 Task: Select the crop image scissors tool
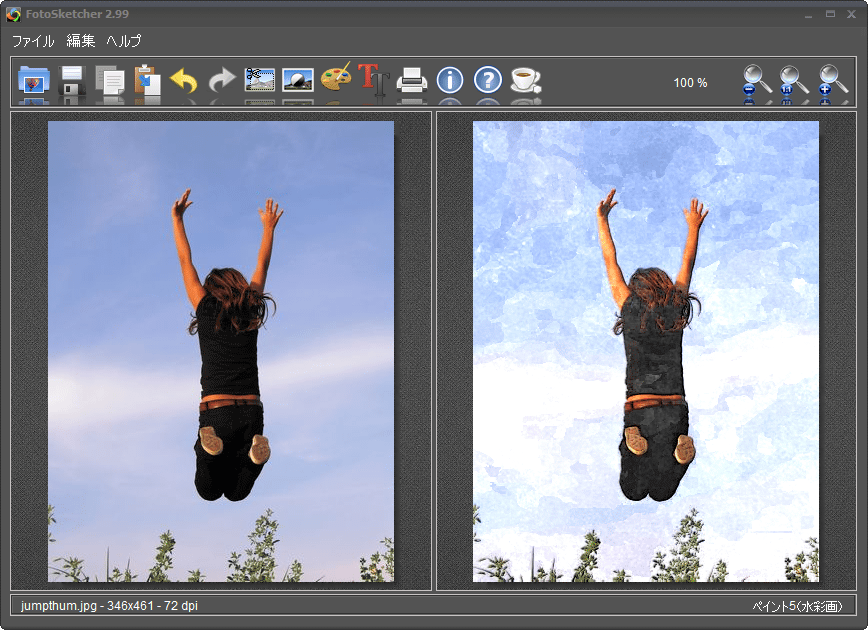pyautogui.click(x=260, y=80)
